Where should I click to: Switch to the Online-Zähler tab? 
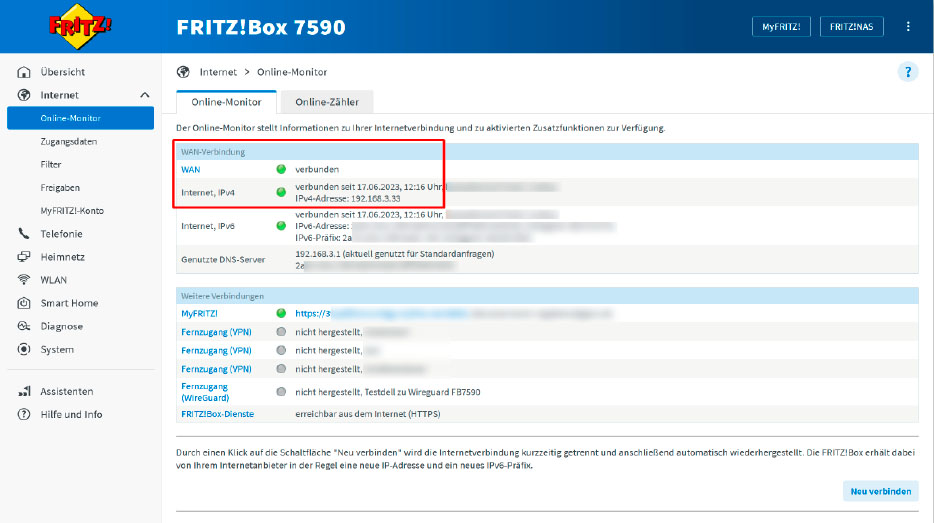[x=327, y=102]
